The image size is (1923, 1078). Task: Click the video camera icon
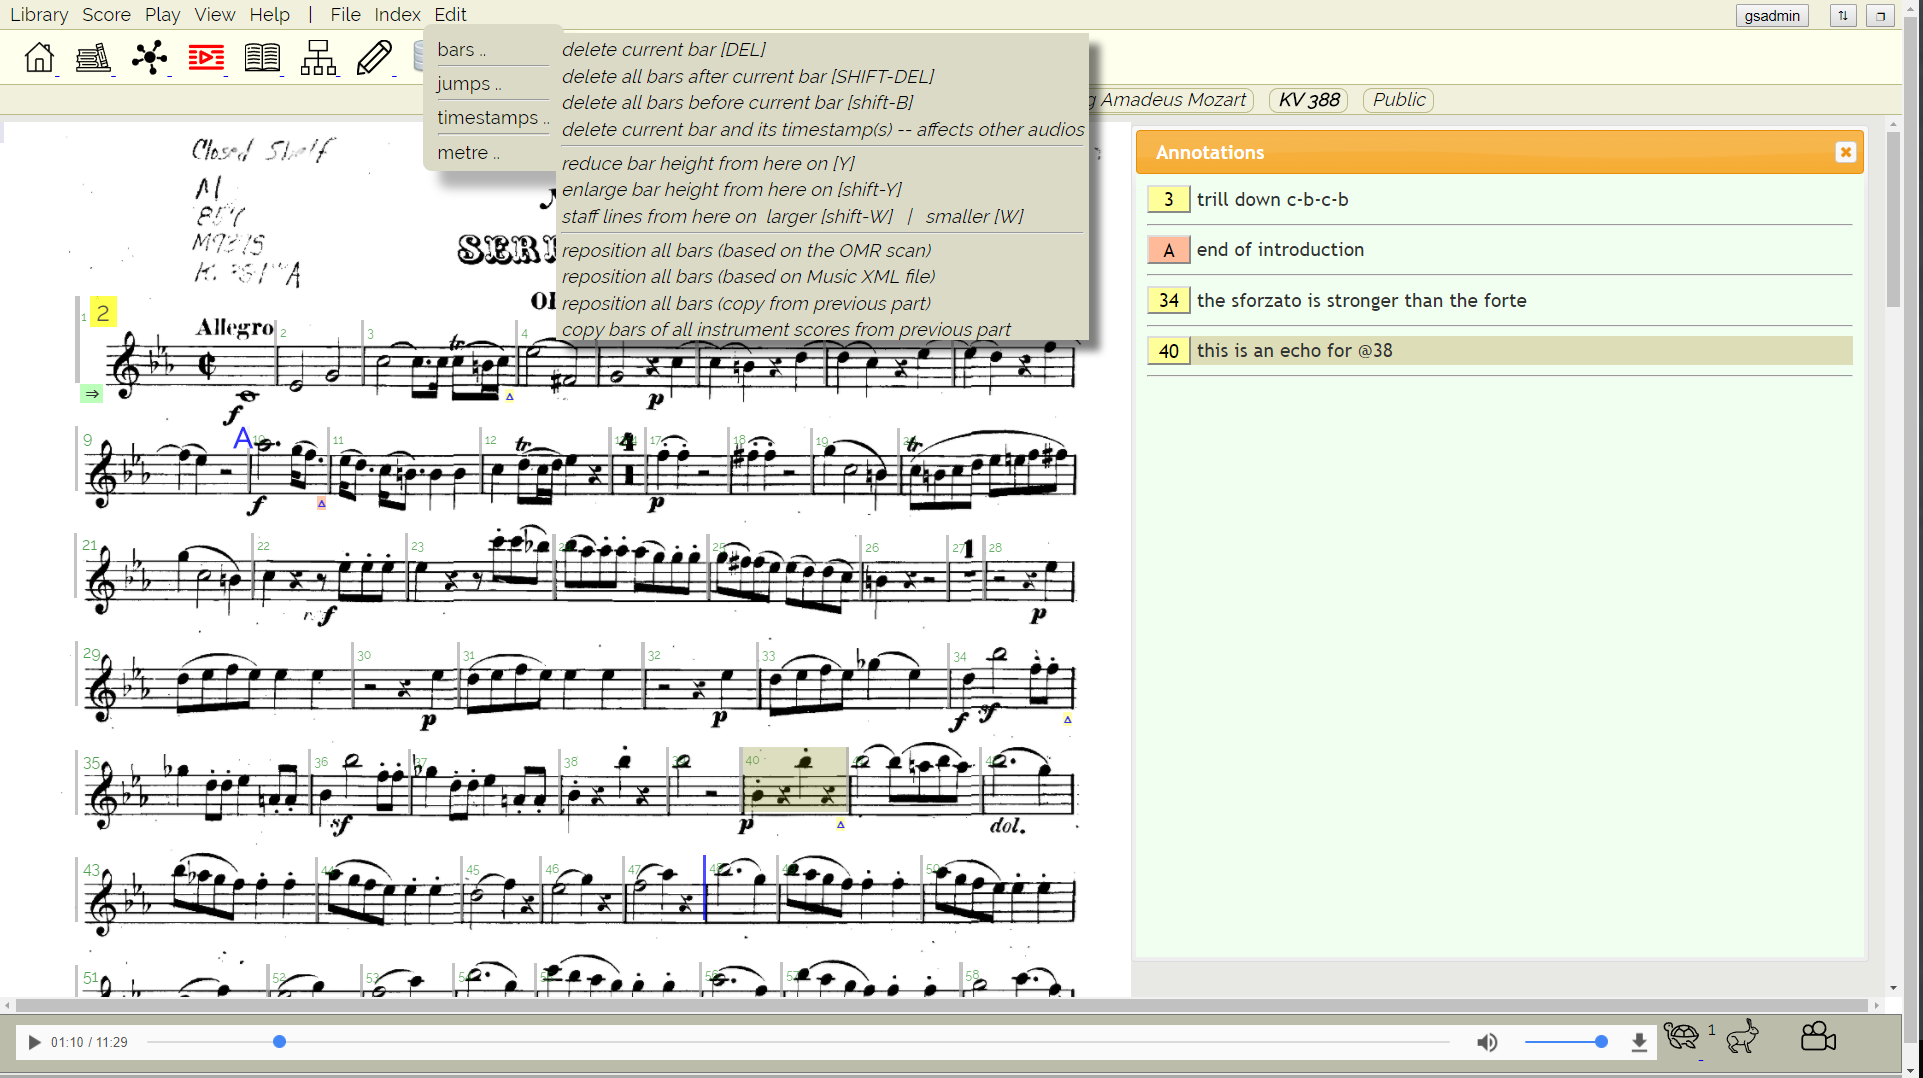click(1817, 1036)
